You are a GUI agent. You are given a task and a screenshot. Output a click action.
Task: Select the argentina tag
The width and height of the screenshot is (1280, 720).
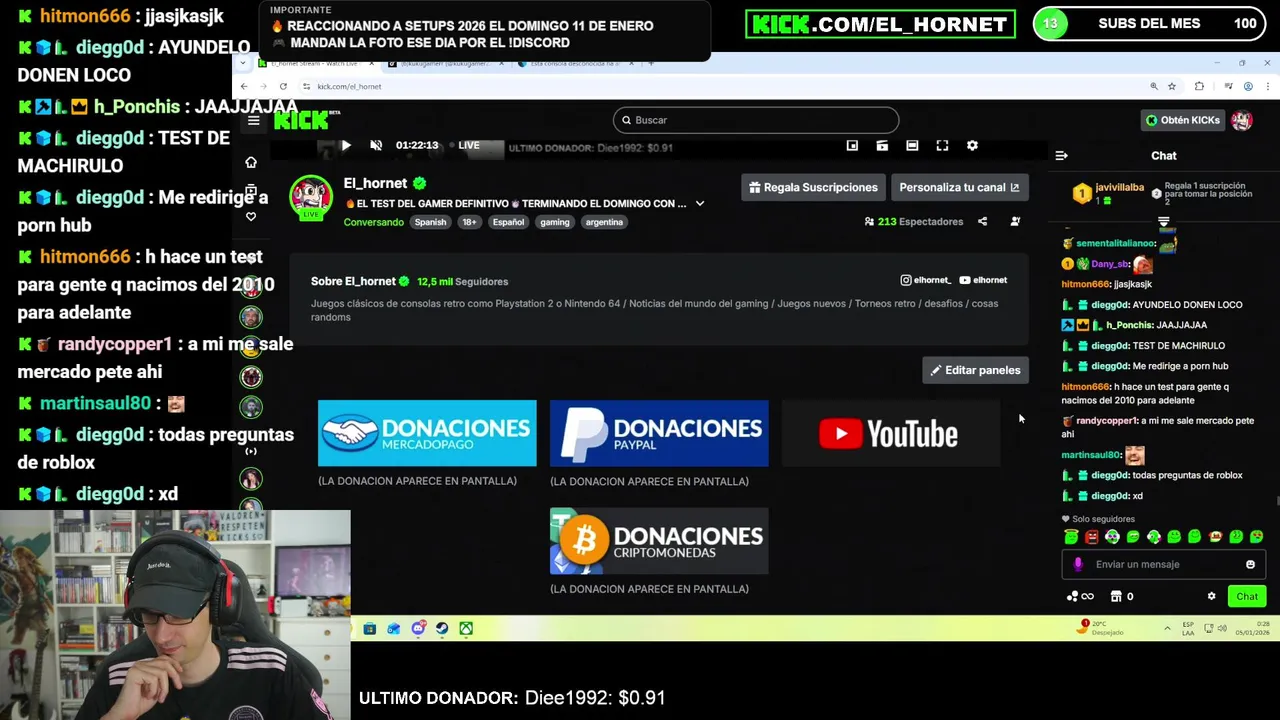pyautogui.click(x=604, y=222)
